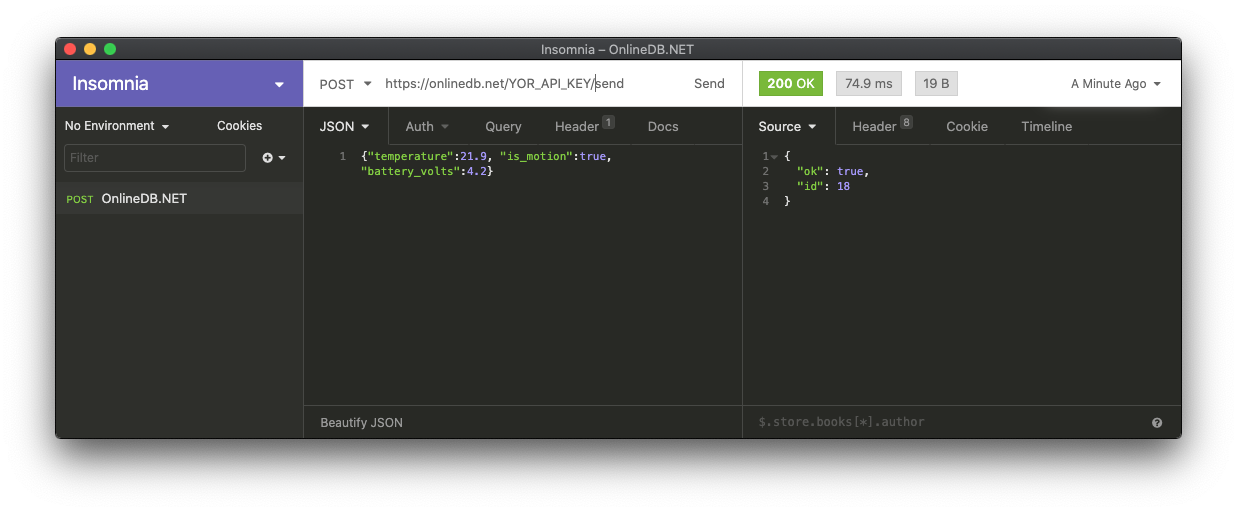This screenshot has width=1237, height=512.
Task: Switch to the response Header tab
Action: 882,126
